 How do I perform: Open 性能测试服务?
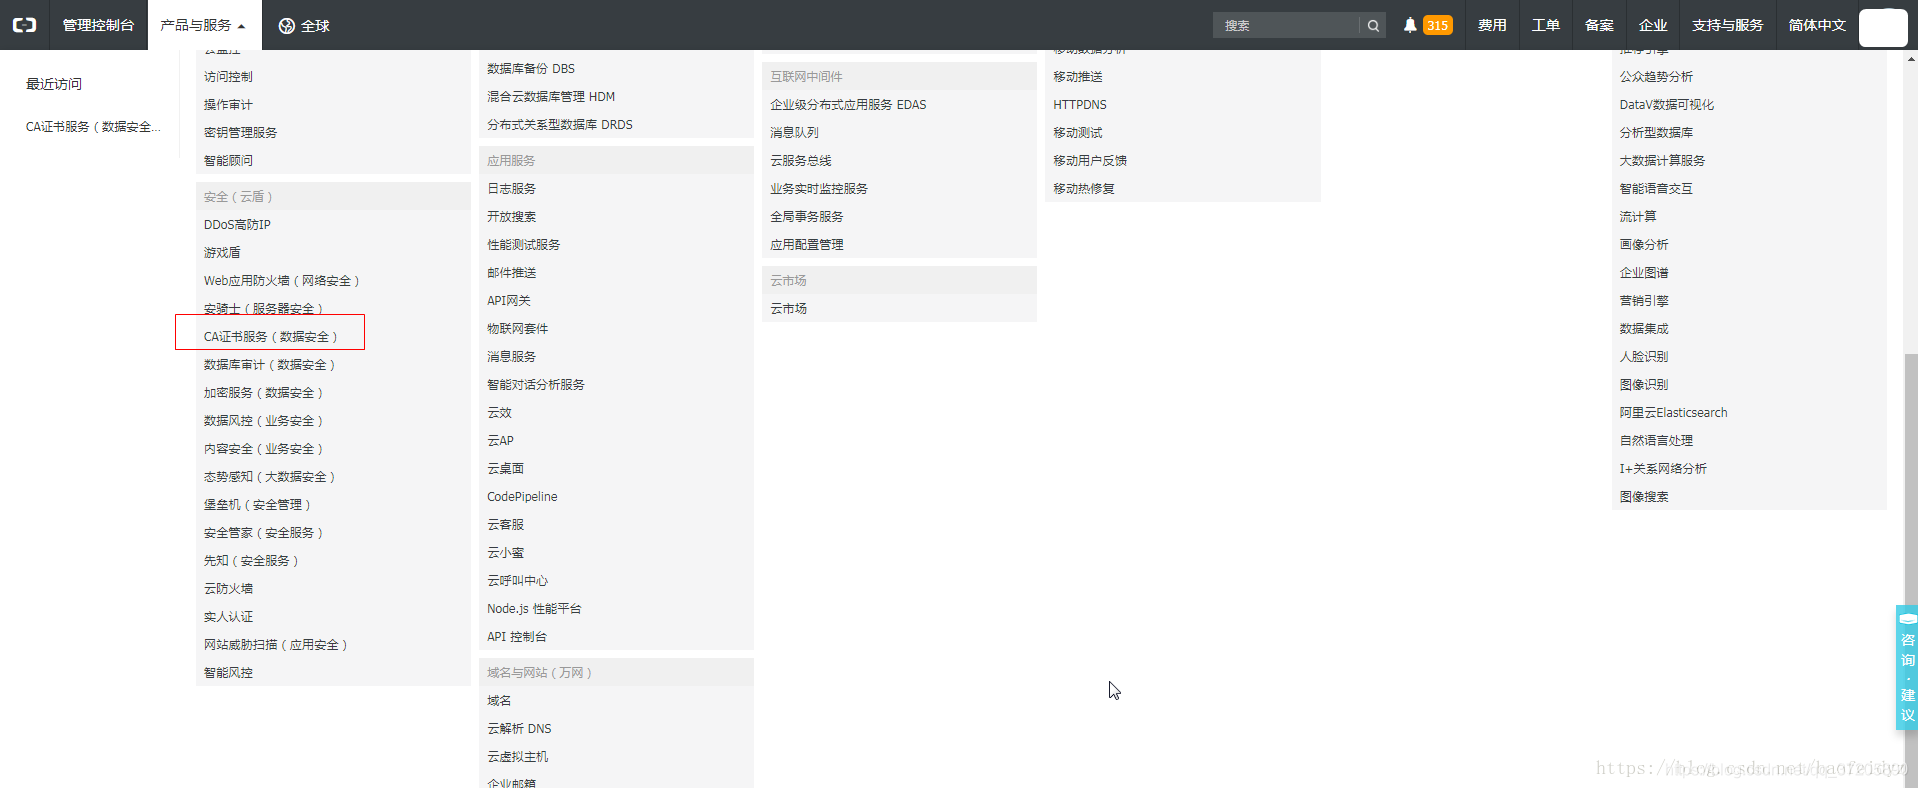[x=523, y=245]
